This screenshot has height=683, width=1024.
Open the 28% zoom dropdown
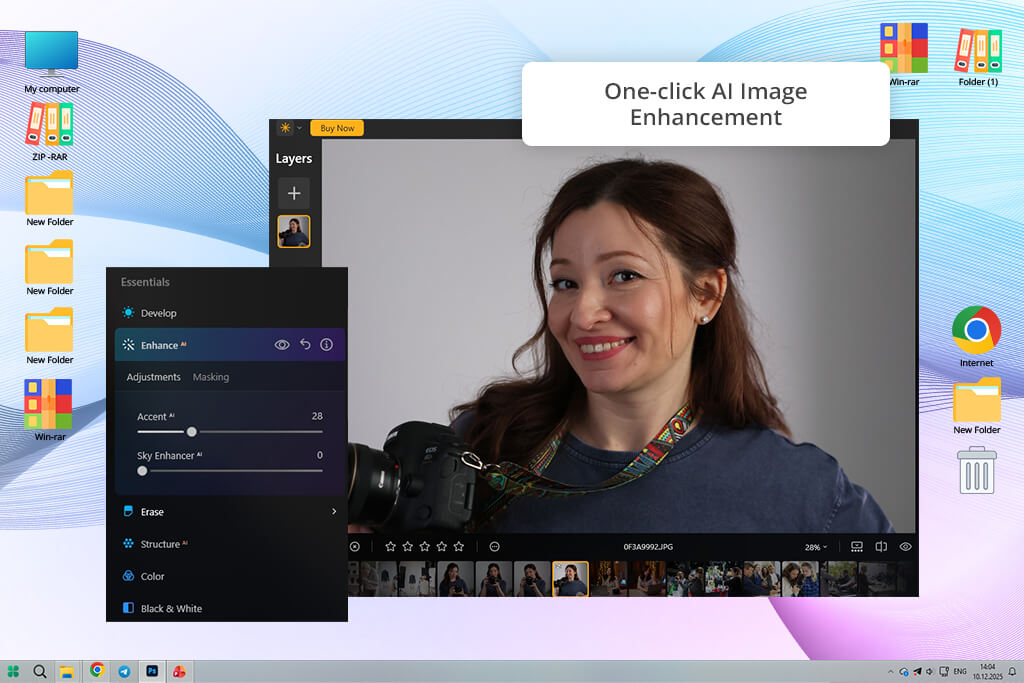pos(816,547)
